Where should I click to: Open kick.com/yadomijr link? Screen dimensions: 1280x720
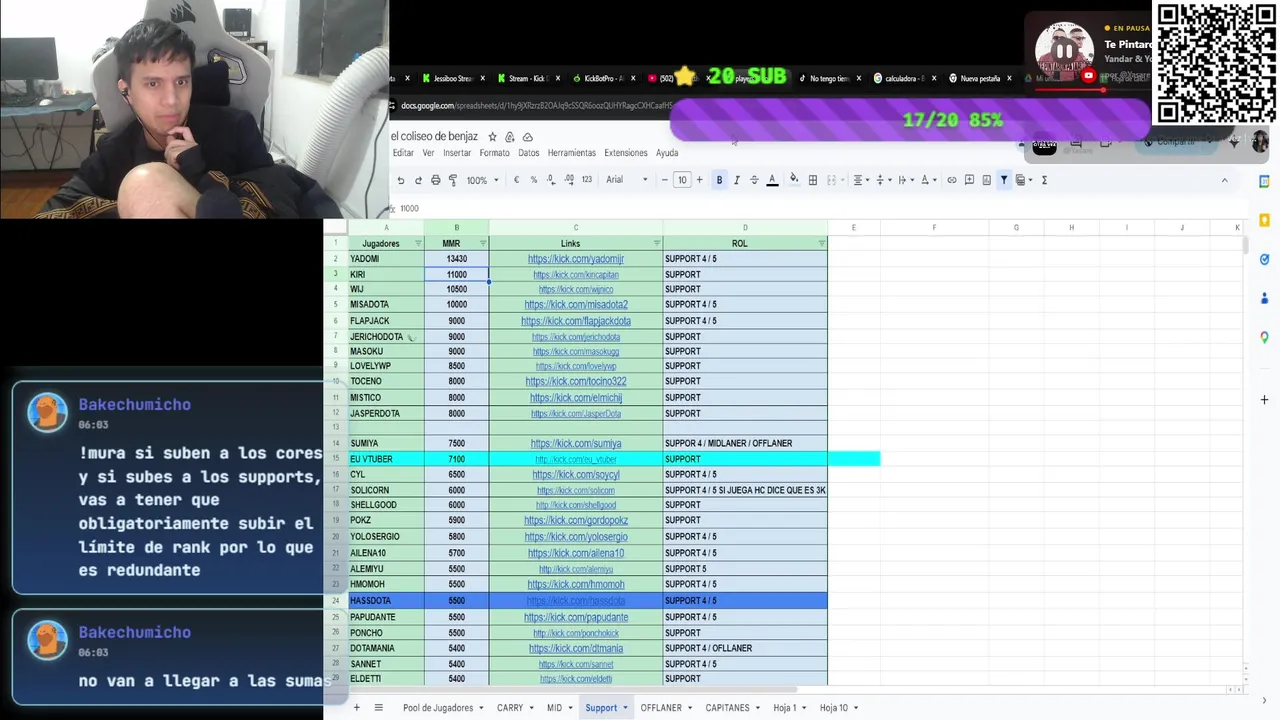[x=576, y=259]
